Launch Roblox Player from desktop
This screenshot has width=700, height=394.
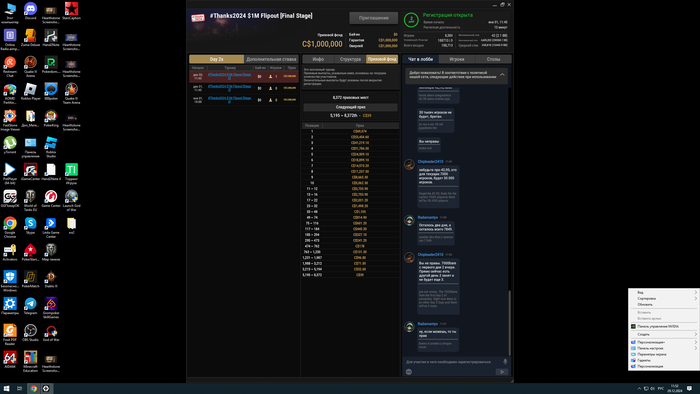coord(30,92)
